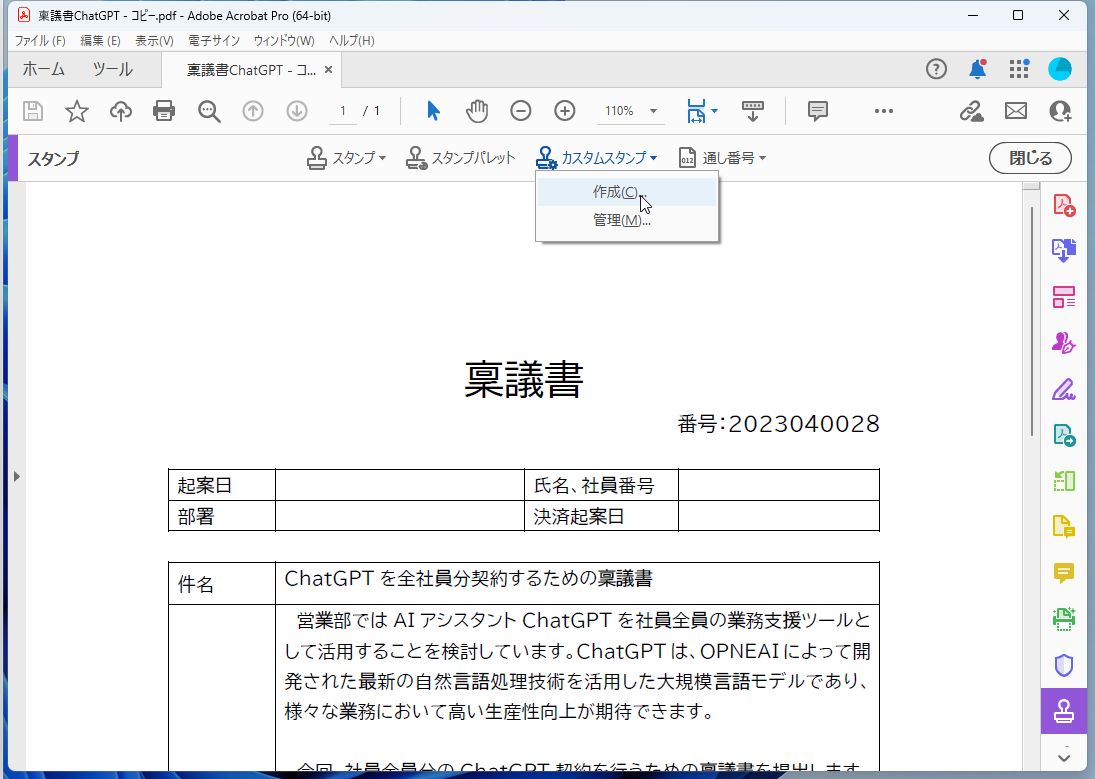The width and height of the screenshot is (1095, 779).
Task: Click the vertical scrollbar thumb
Action: tap(1031, 321)
